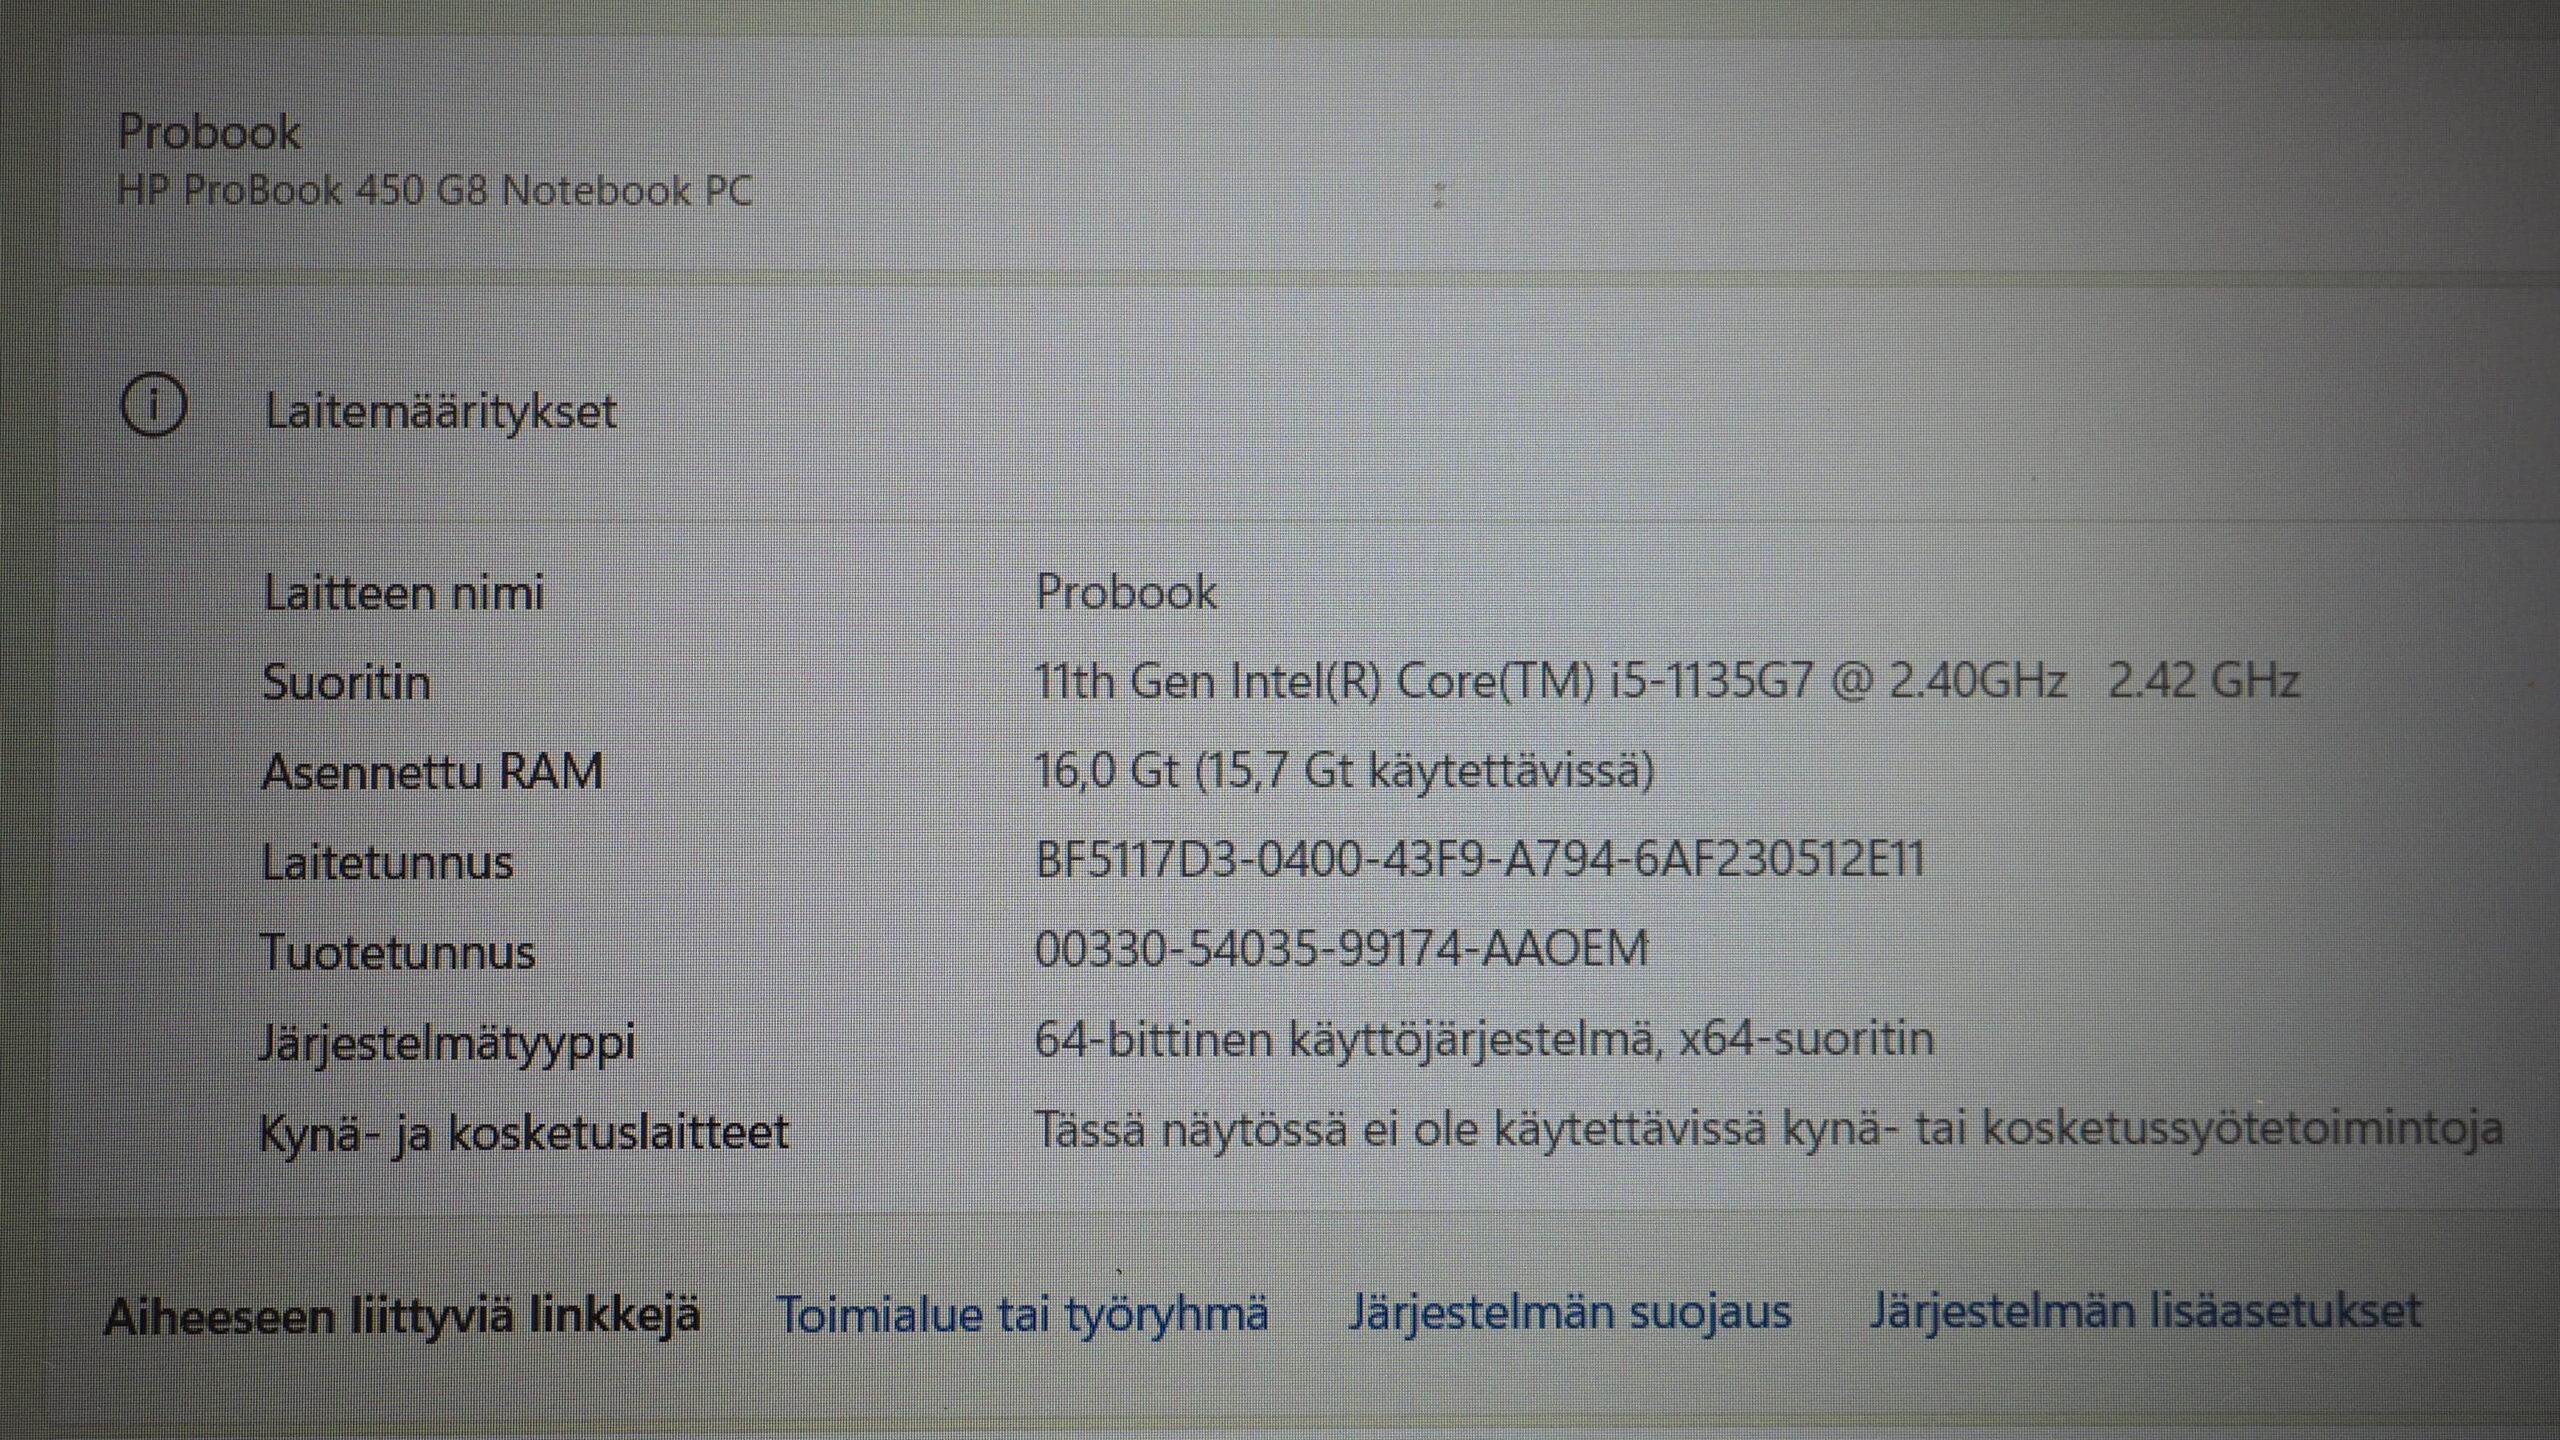Click the Suoritin label

pos(346,683)
